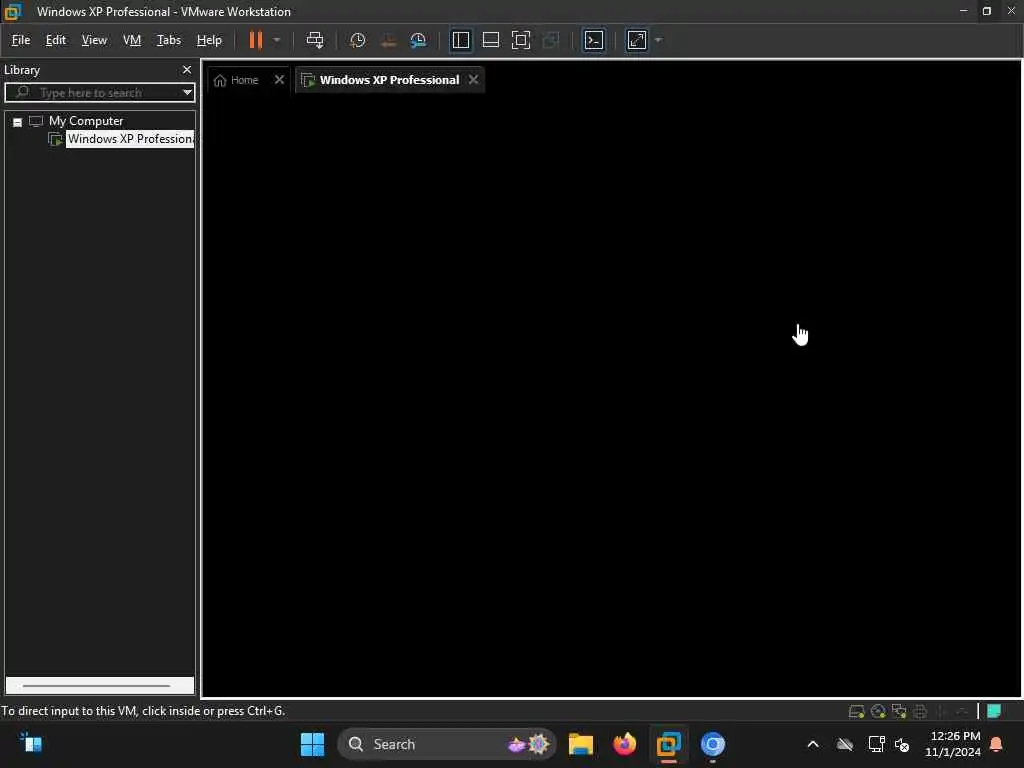Click the hard disk status icon
The image size is (1024, 768).
856,711
